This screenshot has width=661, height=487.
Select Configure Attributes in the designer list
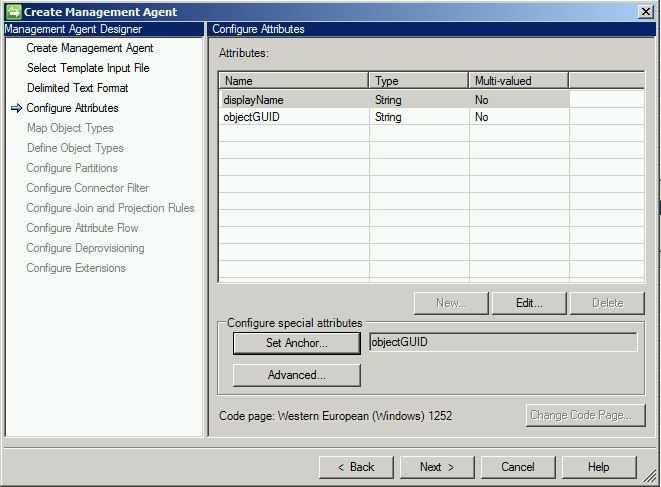(x=72, y=108)
